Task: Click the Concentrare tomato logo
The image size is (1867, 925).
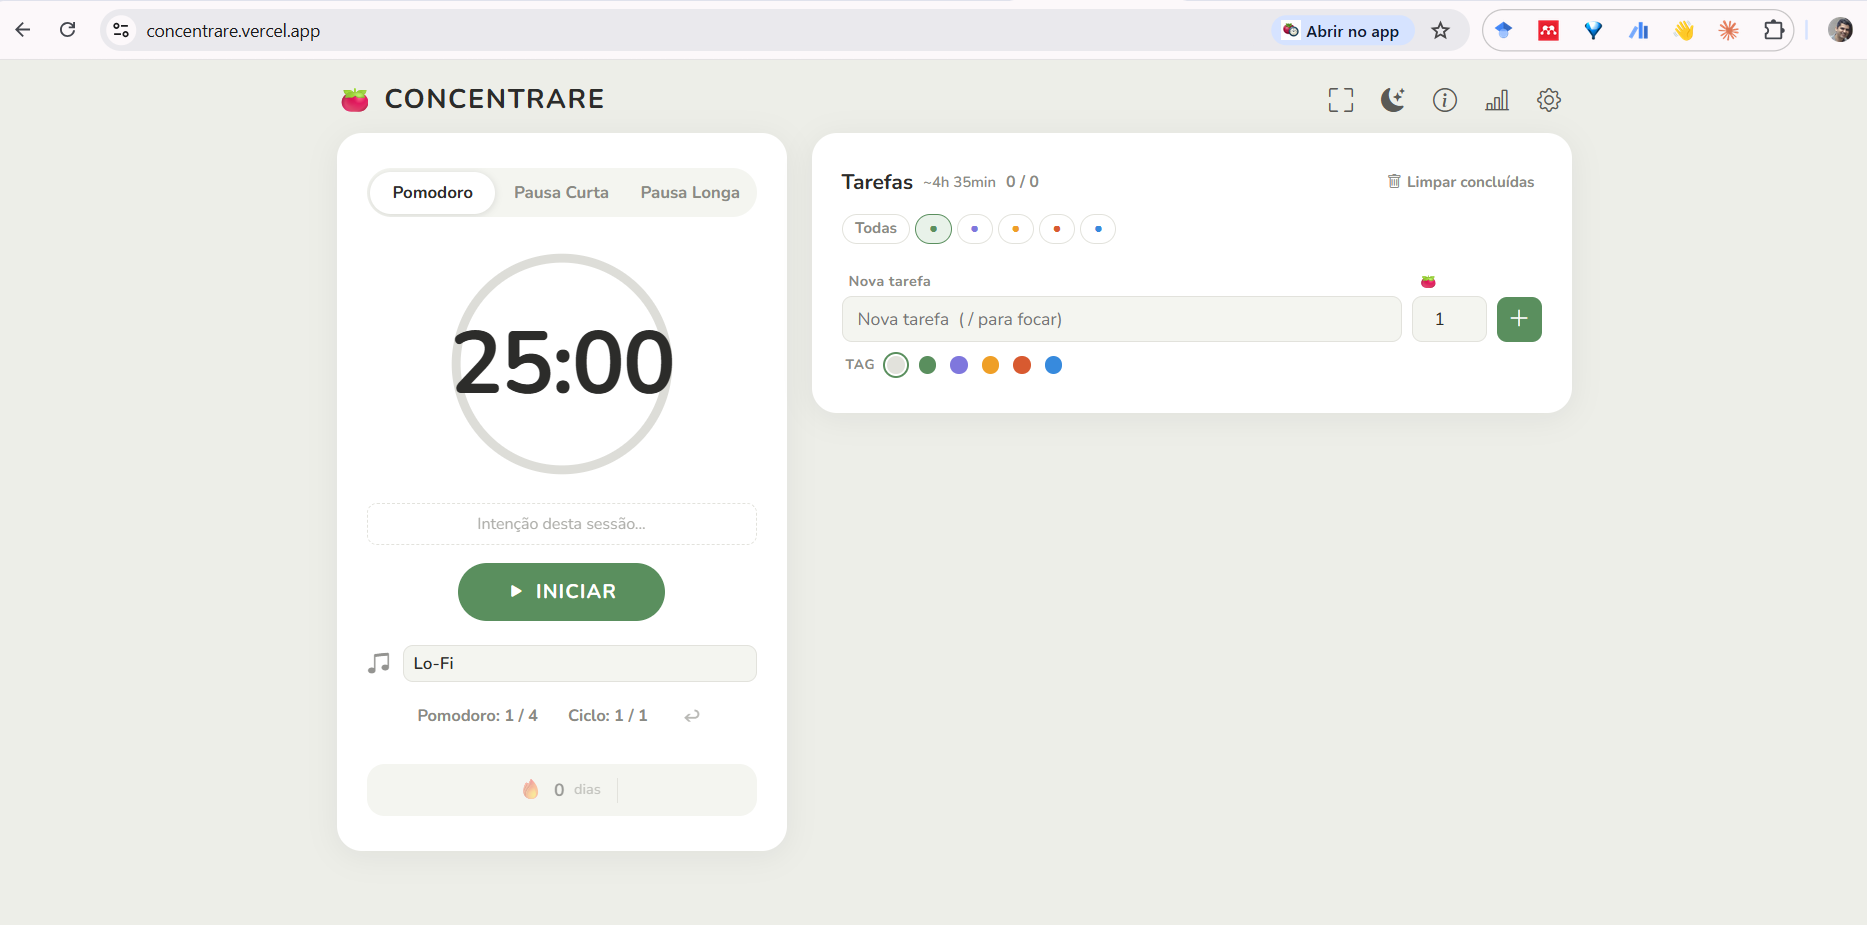Action: click(x=355, y=99)
